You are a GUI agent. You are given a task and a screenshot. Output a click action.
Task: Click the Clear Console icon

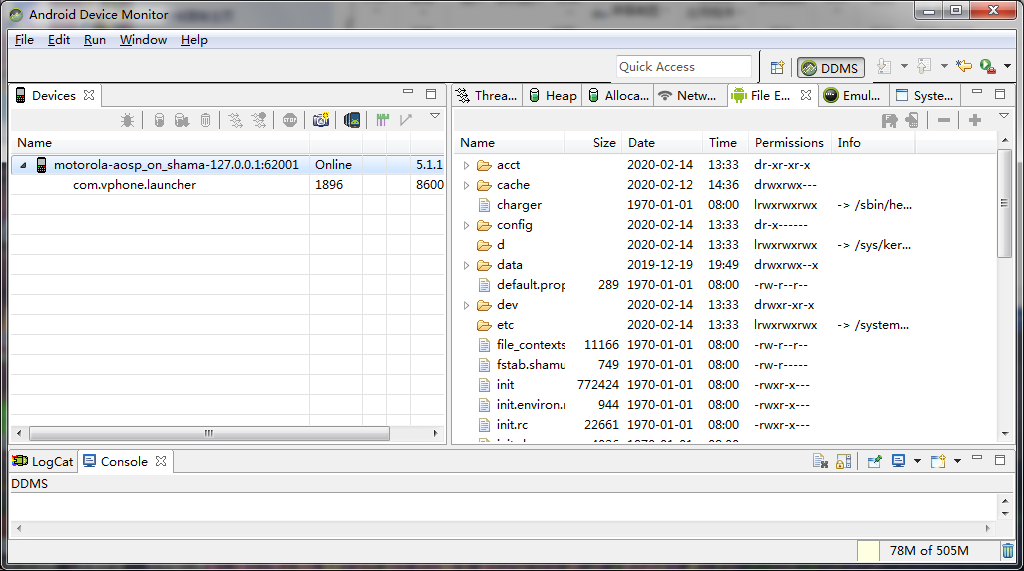pyautogui.click(x=820, y=461)
